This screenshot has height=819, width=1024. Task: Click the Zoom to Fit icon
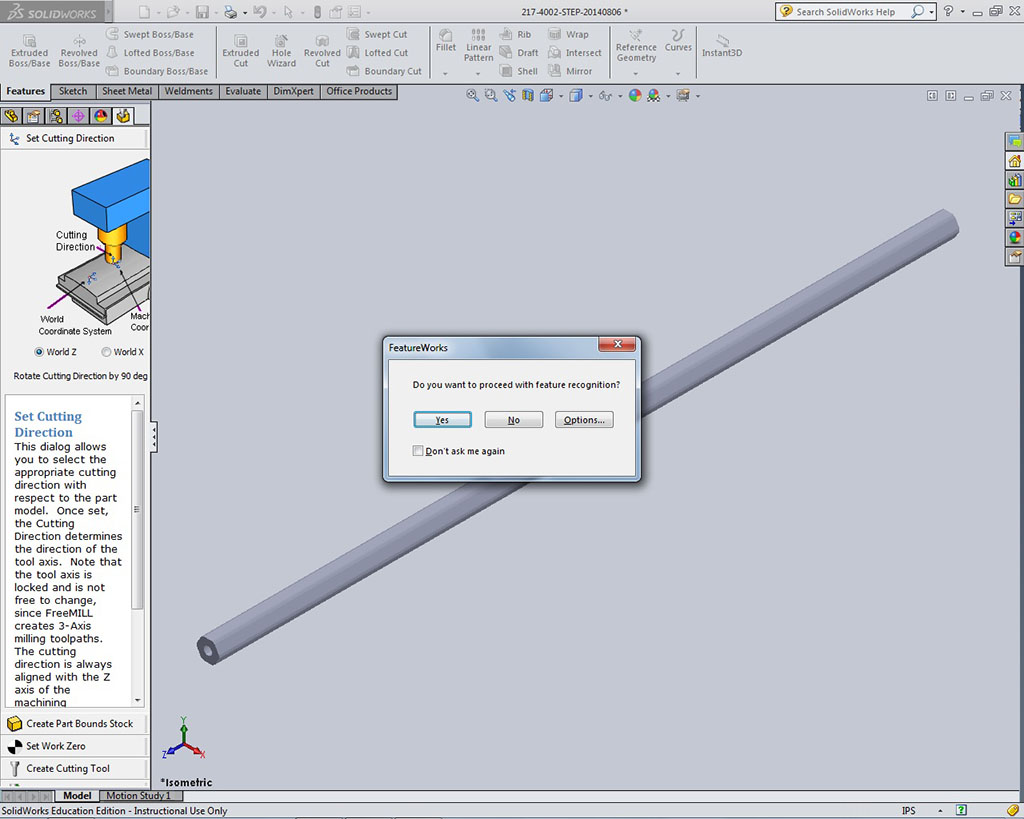(x=473, y=96)
